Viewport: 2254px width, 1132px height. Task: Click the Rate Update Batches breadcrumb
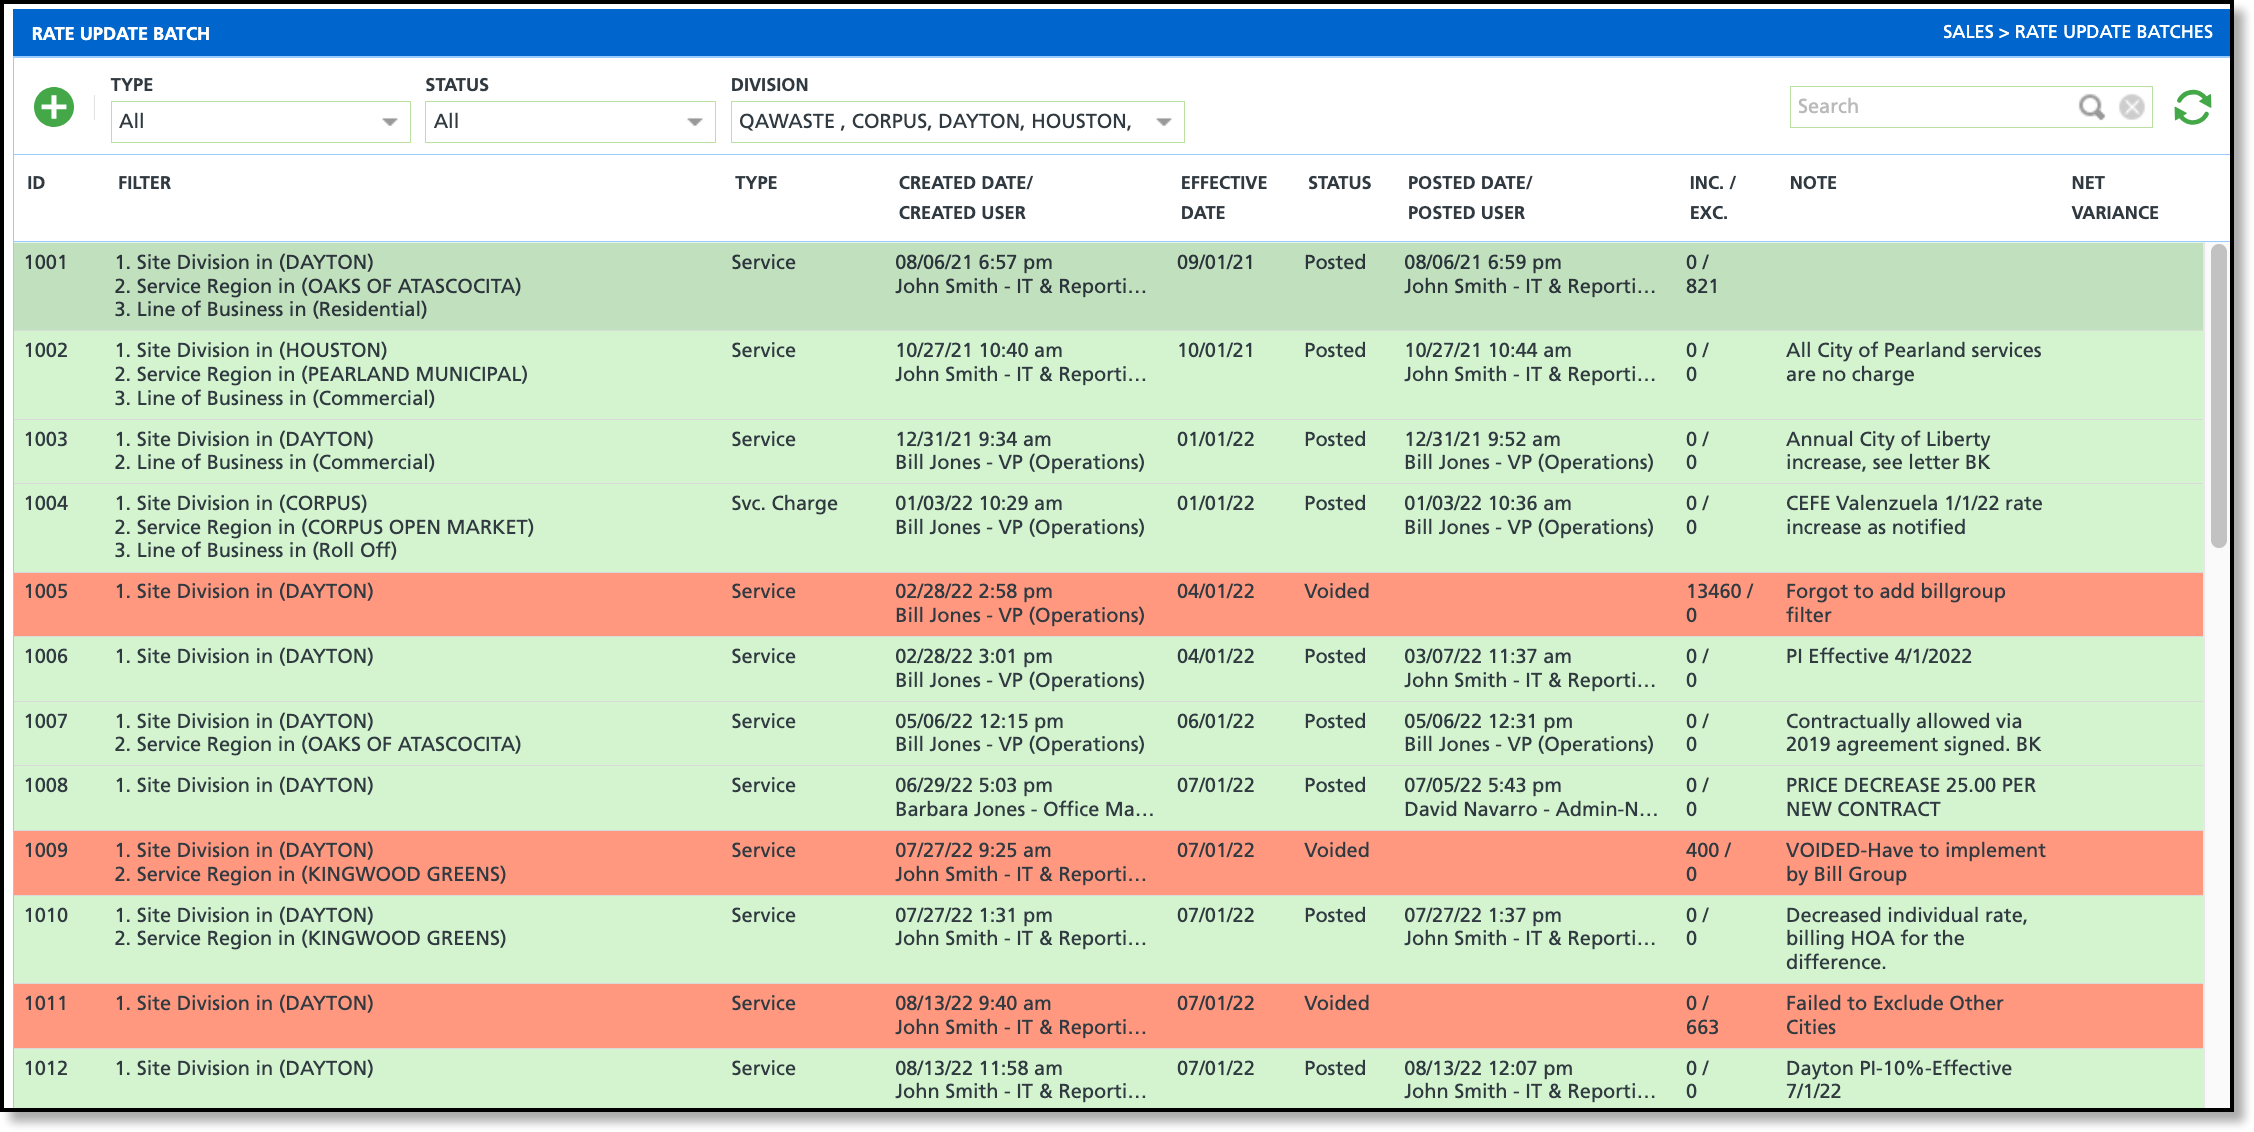pyautogui.click(x=2112, y=32)
